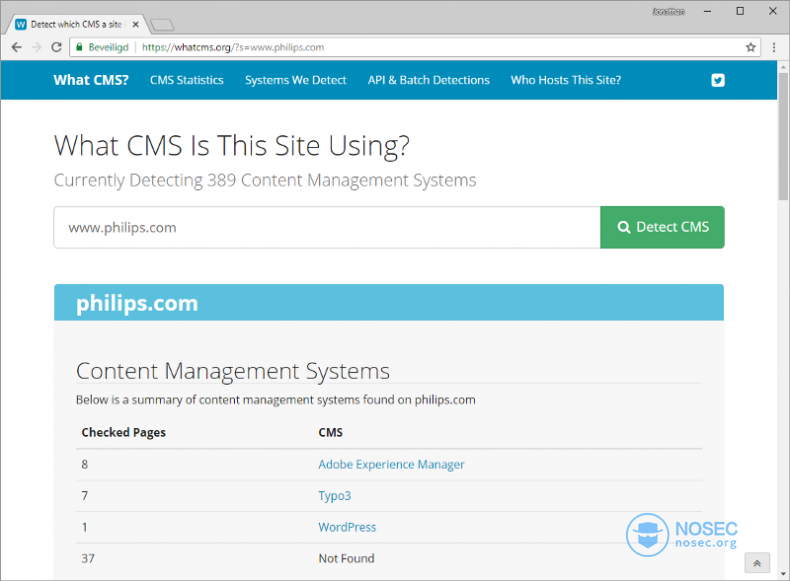The width and height of the screenshot is (790, 581).
Task: Open the Typo3 link
Action: coord(335,496)
